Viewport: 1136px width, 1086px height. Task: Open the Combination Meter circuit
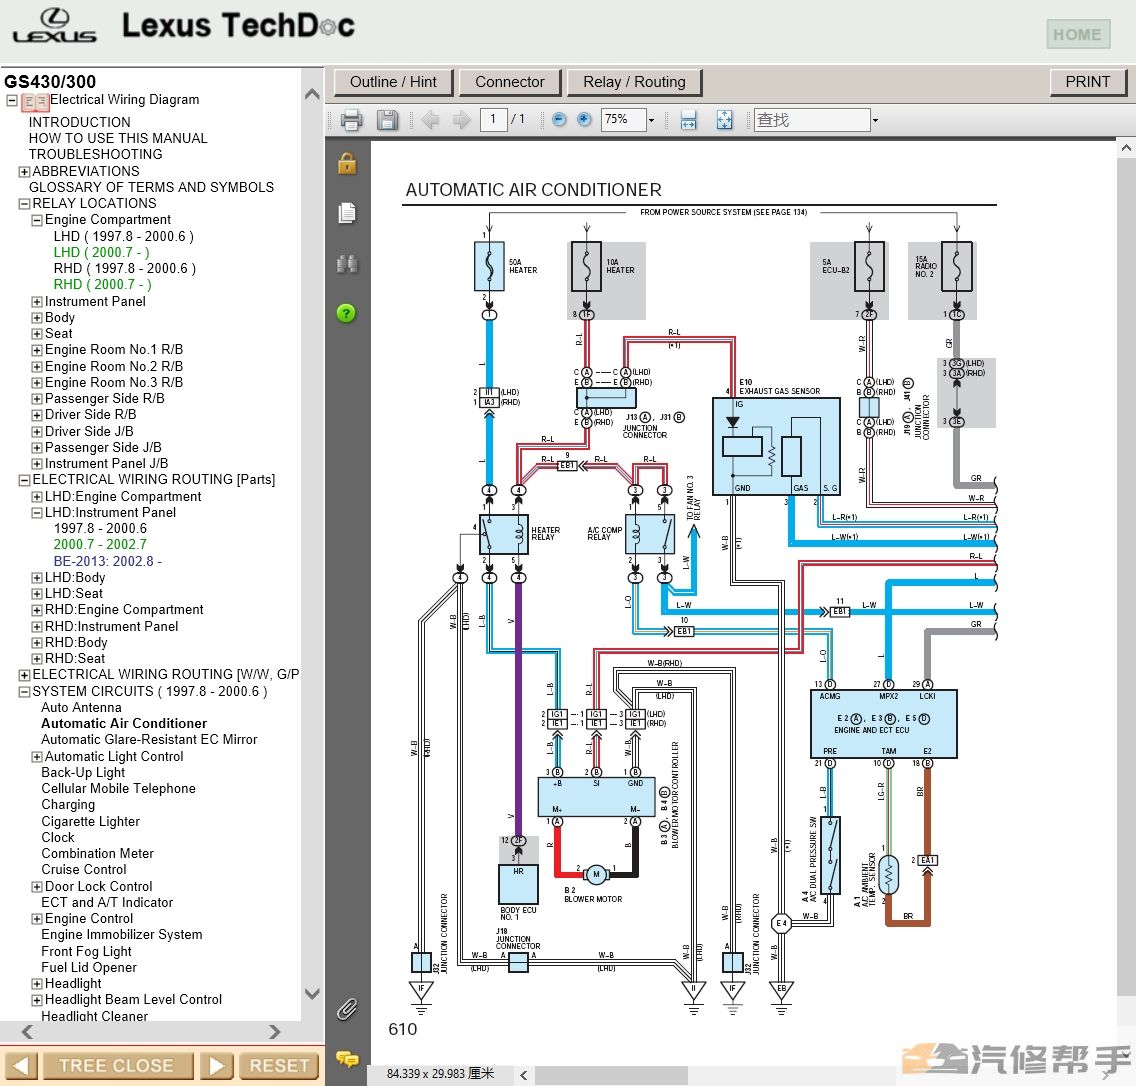tap(98, 853)
